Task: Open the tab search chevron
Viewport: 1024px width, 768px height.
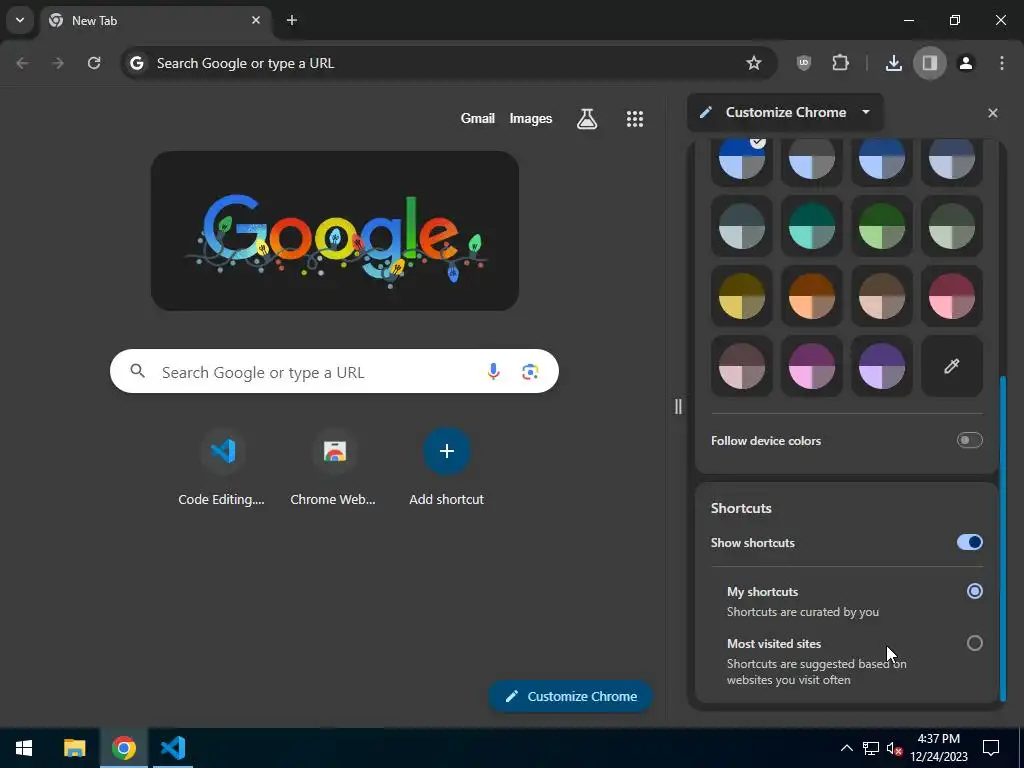Action: click(x=20, y=20)
